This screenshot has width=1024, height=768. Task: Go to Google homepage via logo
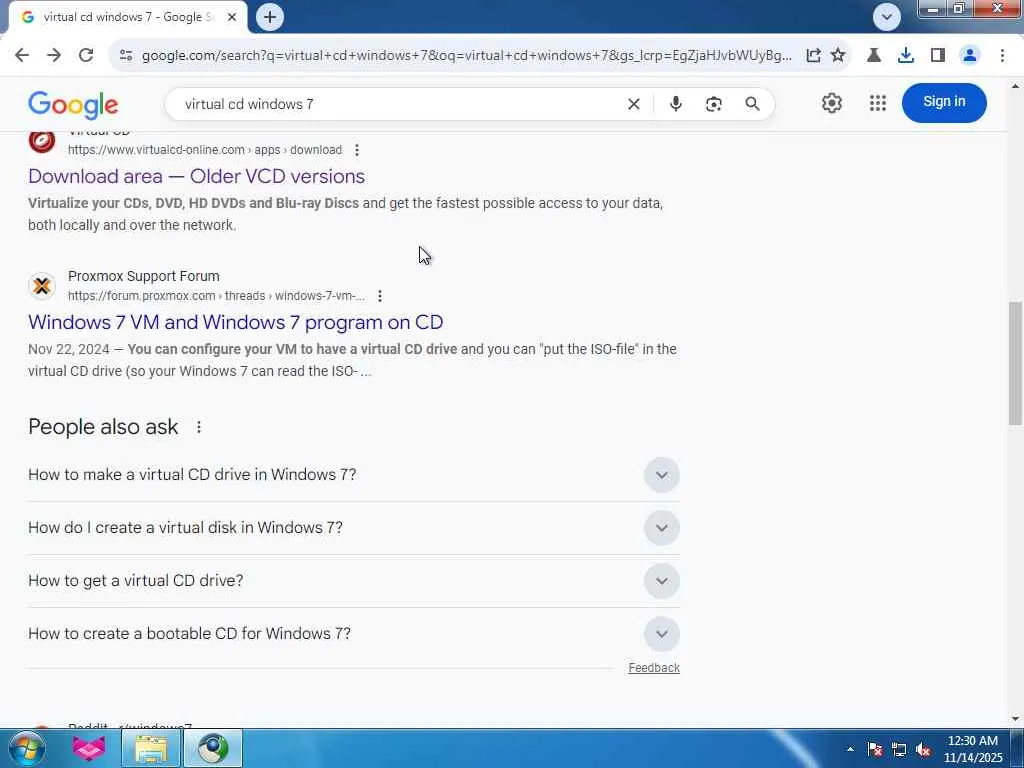pyautogui.click(x=73, y=104)
